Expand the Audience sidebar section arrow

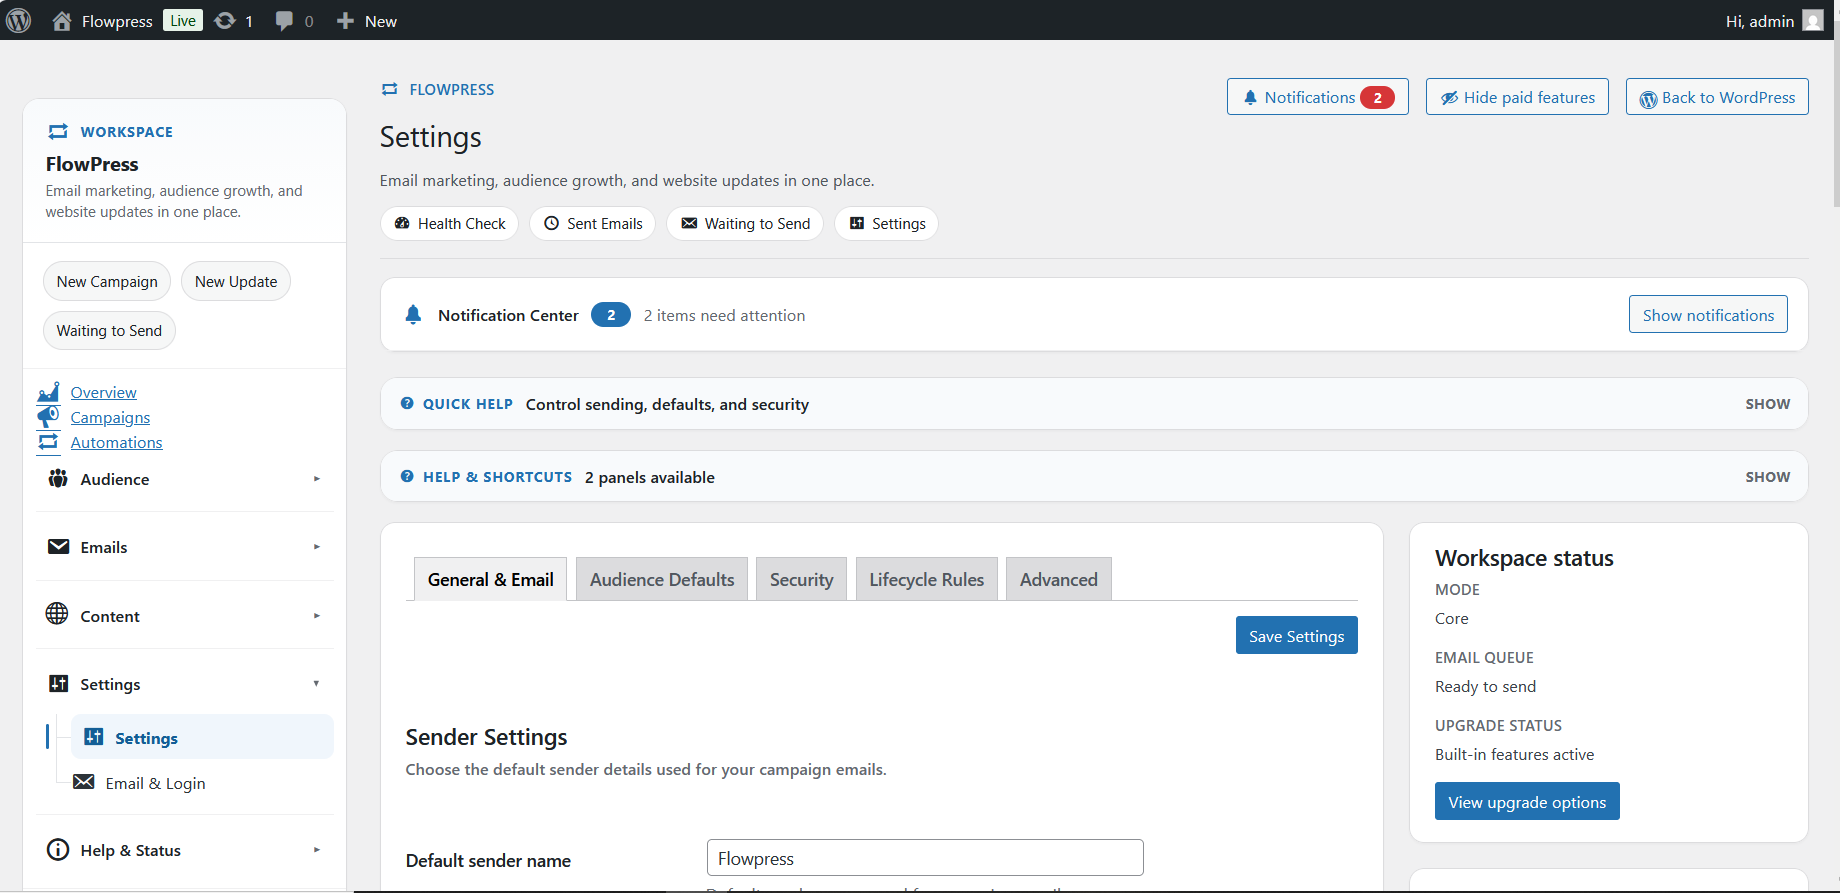click(x=316, y=479)
